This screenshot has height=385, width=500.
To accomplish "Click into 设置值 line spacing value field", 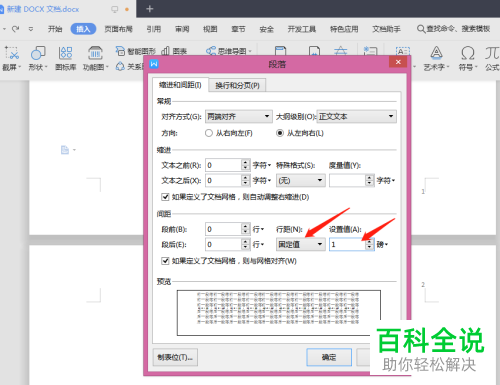I will tap(347, 244).
